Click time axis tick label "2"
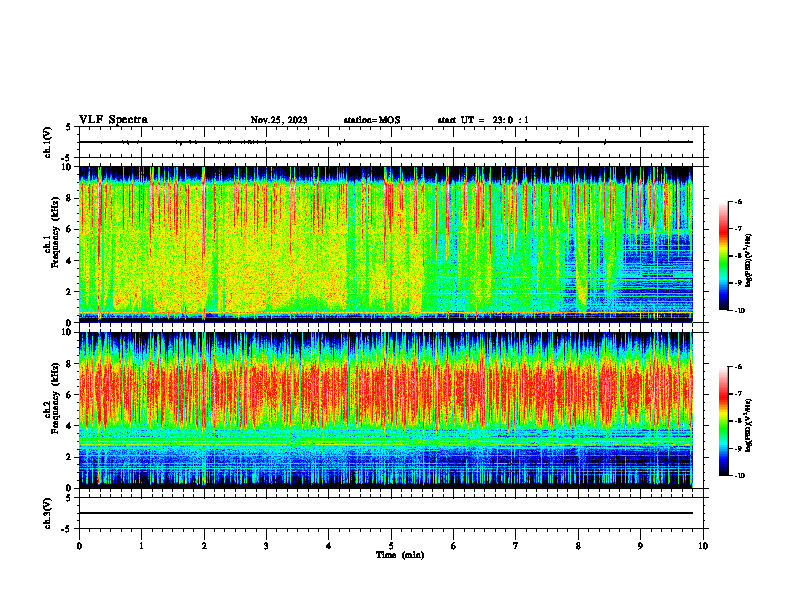This screenshot has height=612, width=792. [204, 546]
